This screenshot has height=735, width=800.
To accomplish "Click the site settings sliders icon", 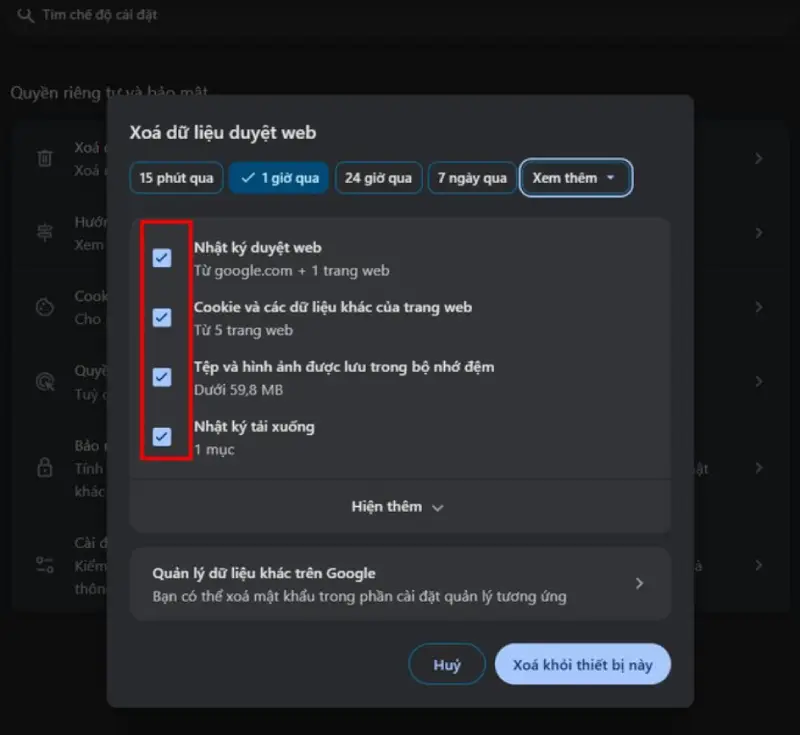I will click(45, 565).
